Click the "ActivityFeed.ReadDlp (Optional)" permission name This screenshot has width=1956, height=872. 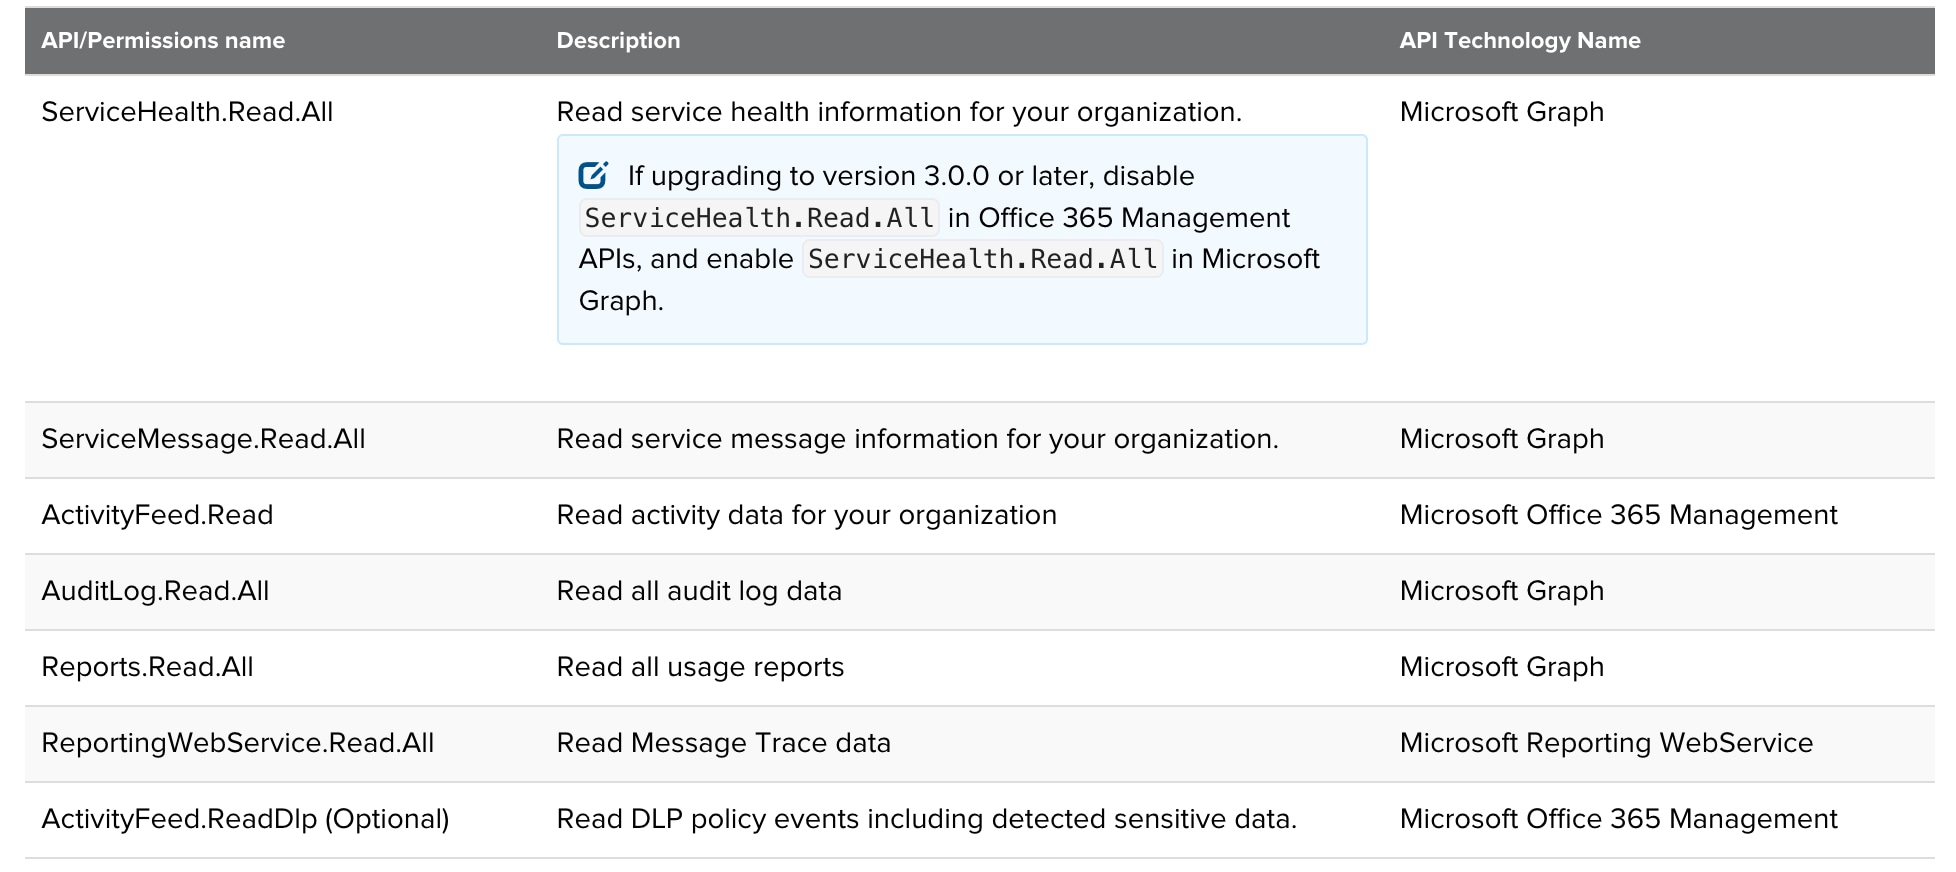(x=245, y=819)
